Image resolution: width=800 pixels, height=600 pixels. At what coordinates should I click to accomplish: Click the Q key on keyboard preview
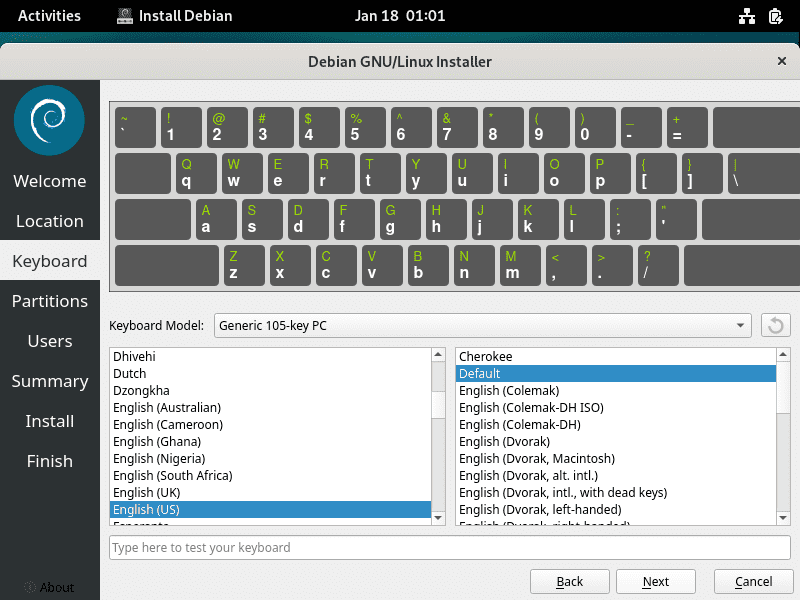[196, 173]
